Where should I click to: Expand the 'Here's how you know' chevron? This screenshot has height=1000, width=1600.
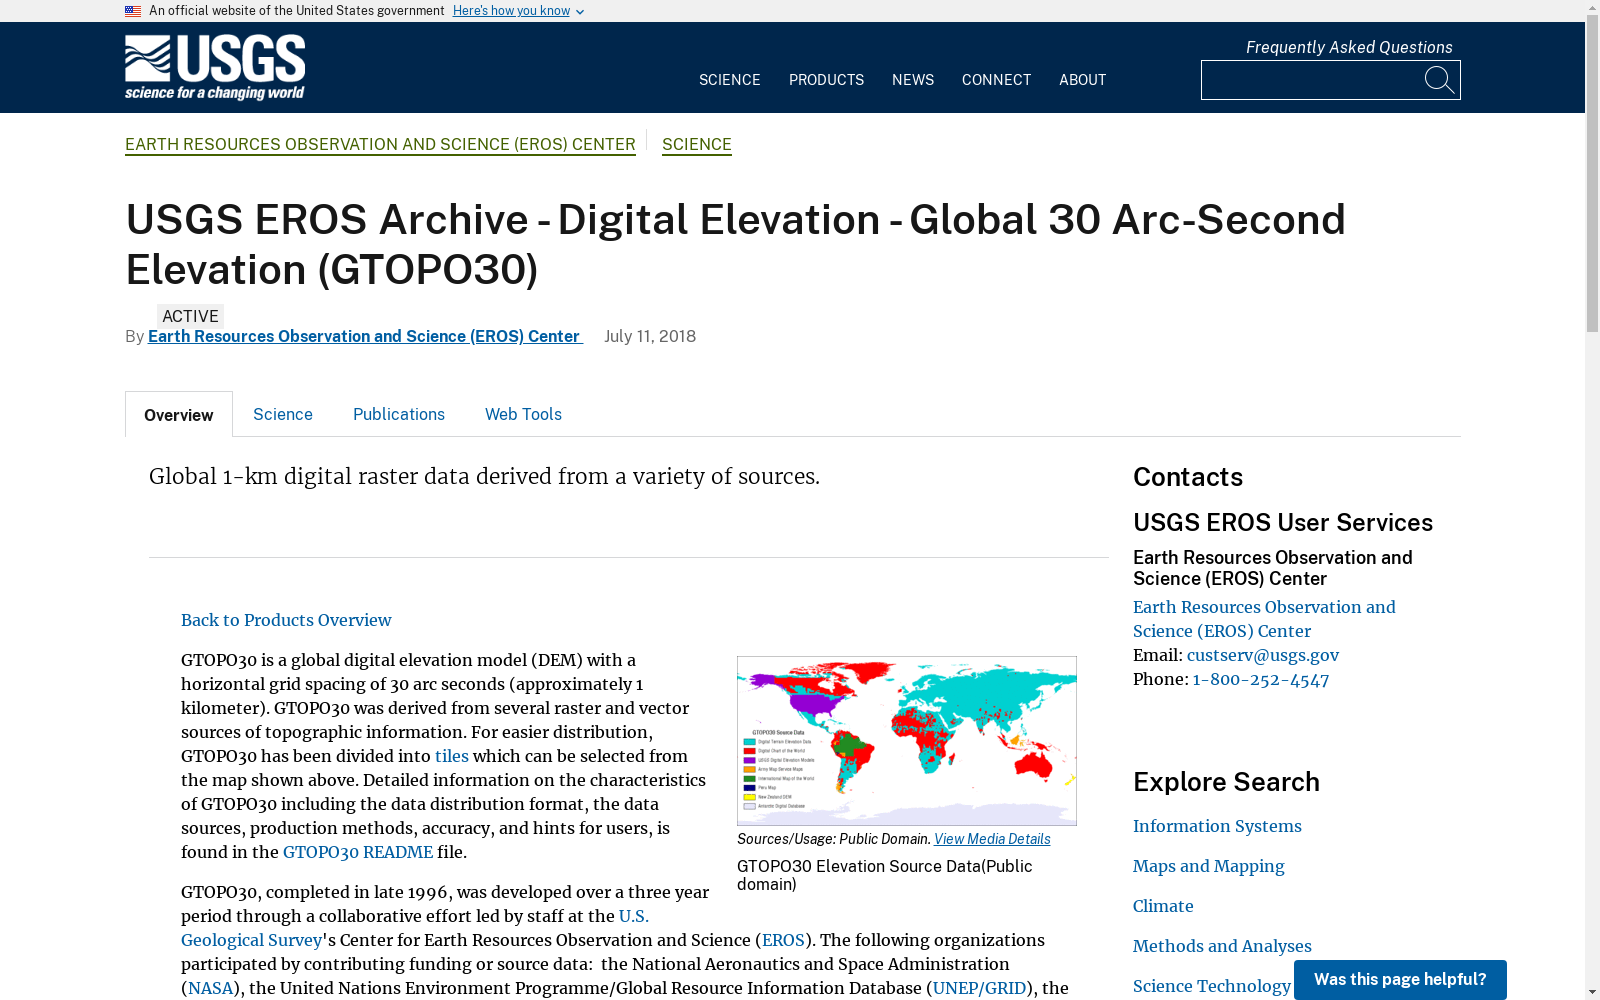pyautogui.click(x=580, y=12)
